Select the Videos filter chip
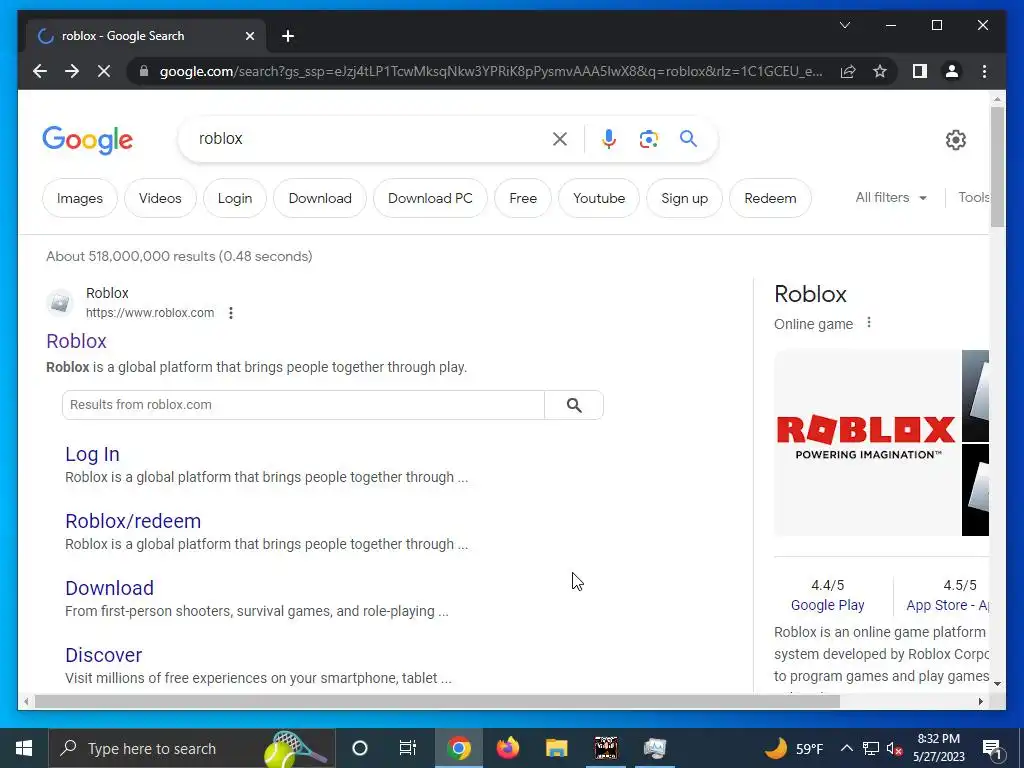The height and width of the screenshot is (768, 1024). [x=160, y=198]
